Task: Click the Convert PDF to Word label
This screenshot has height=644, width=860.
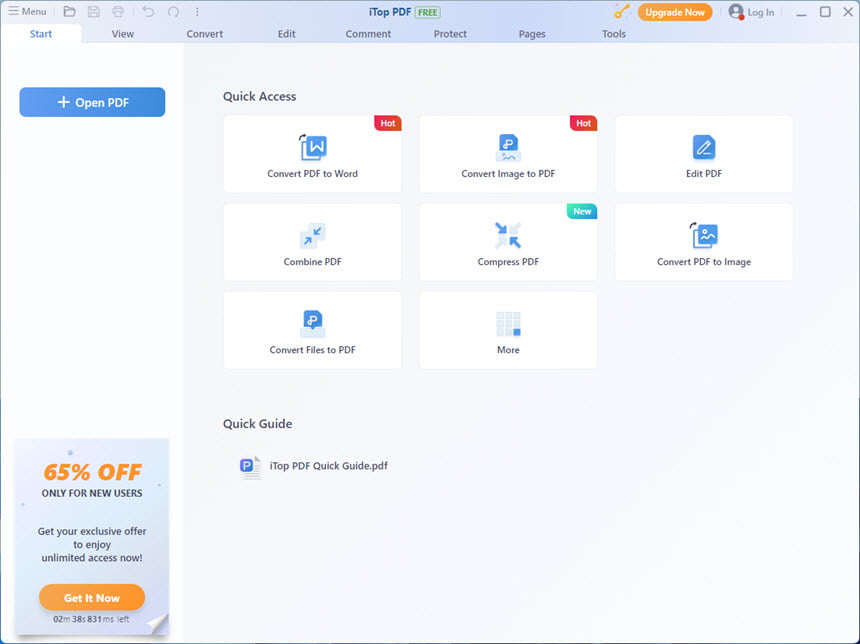Action: pos(313,174)
